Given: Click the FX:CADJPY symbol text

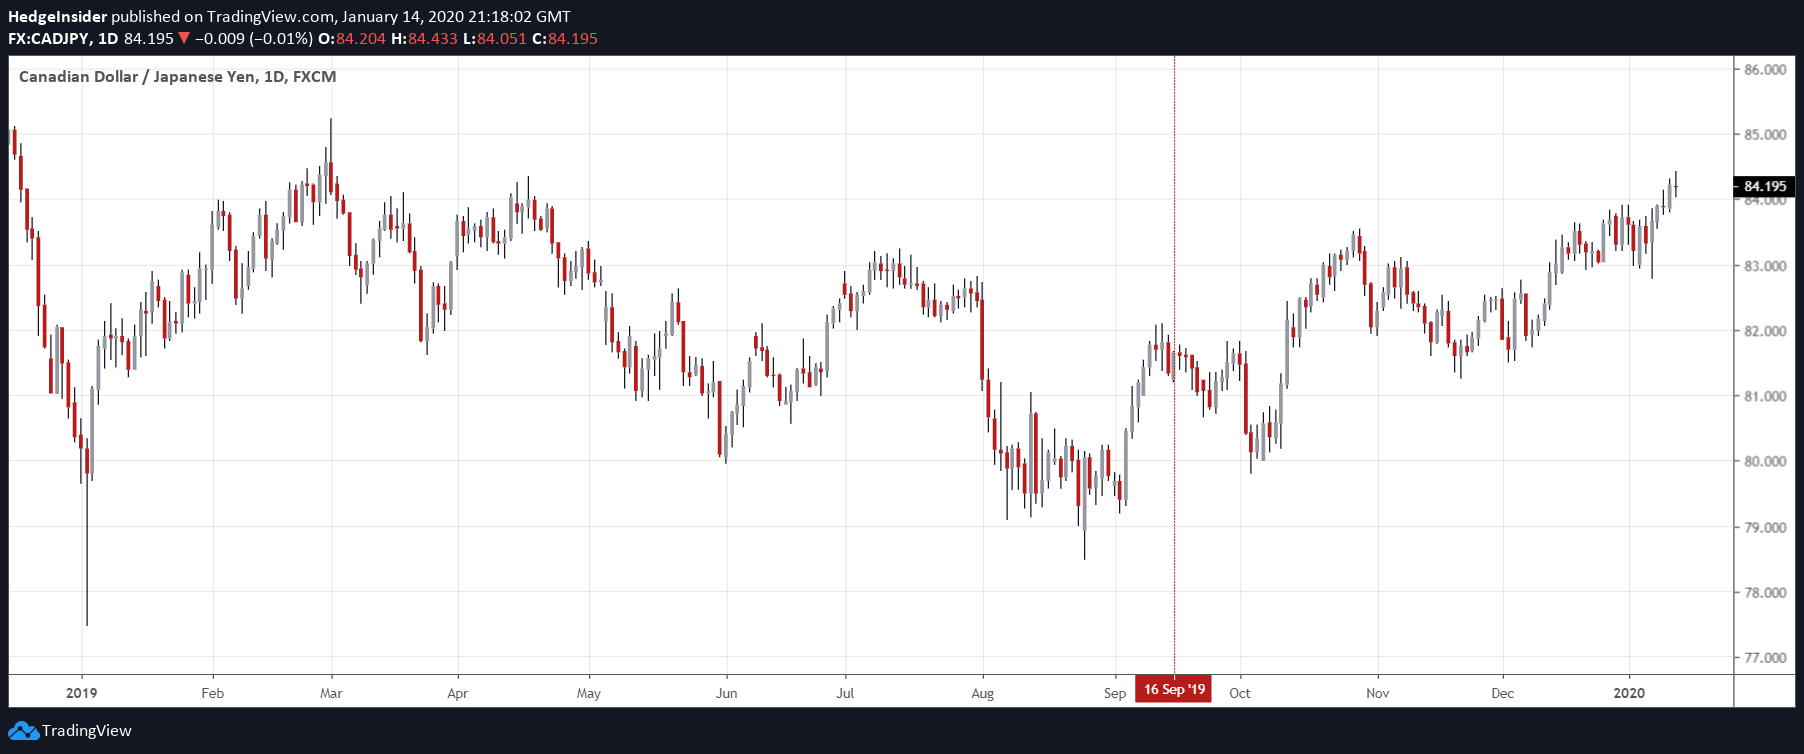Looking at the screenshot, I should [x=48, y=39].
